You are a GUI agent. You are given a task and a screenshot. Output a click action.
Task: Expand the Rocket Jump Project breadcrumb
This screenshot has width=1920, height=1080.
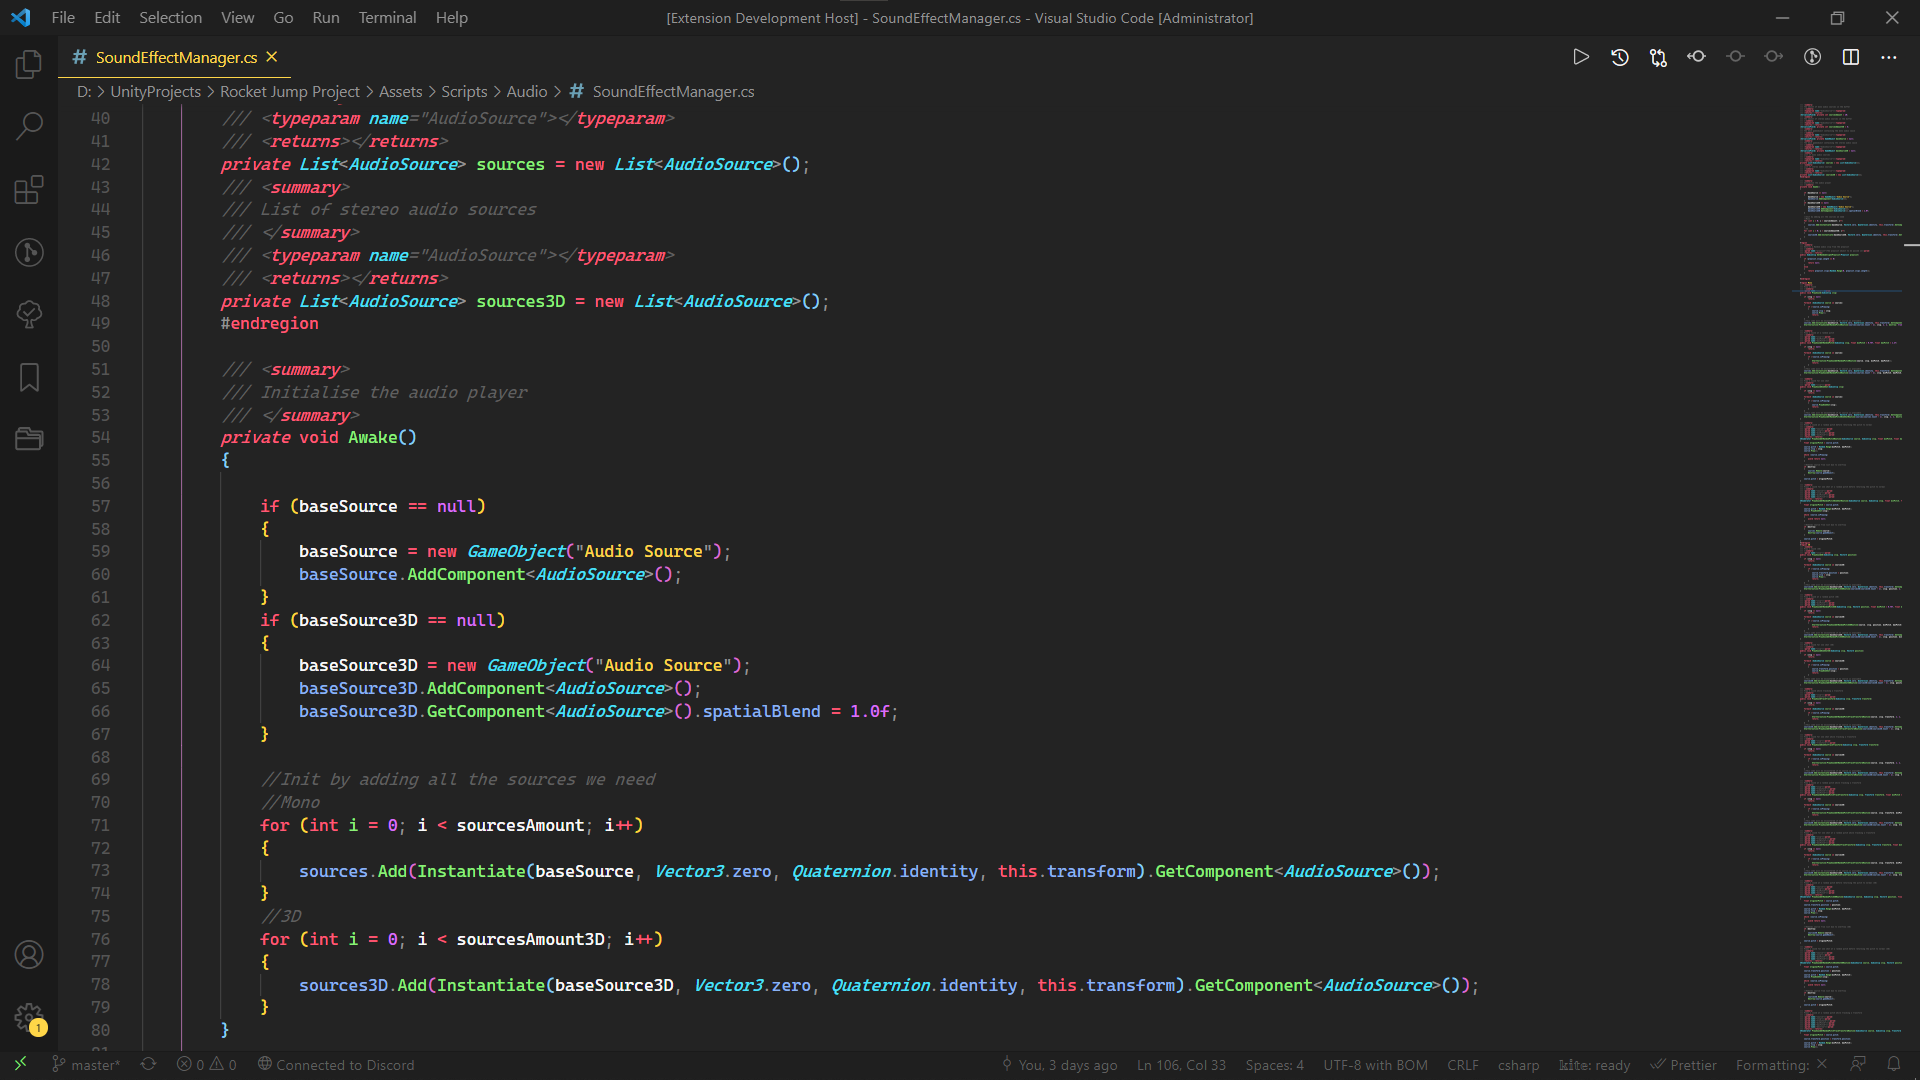pos(289,91)
